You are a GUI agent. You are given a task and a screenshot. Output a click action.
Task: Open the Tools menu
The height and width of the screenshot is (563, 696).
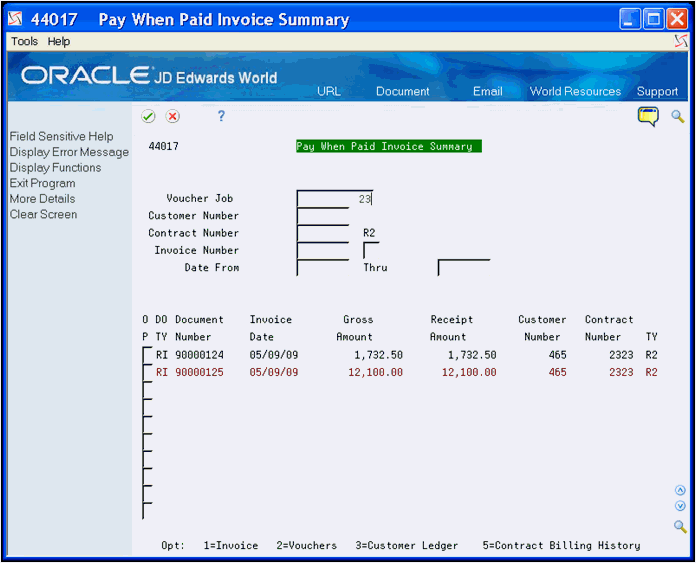tap(24, 41)
